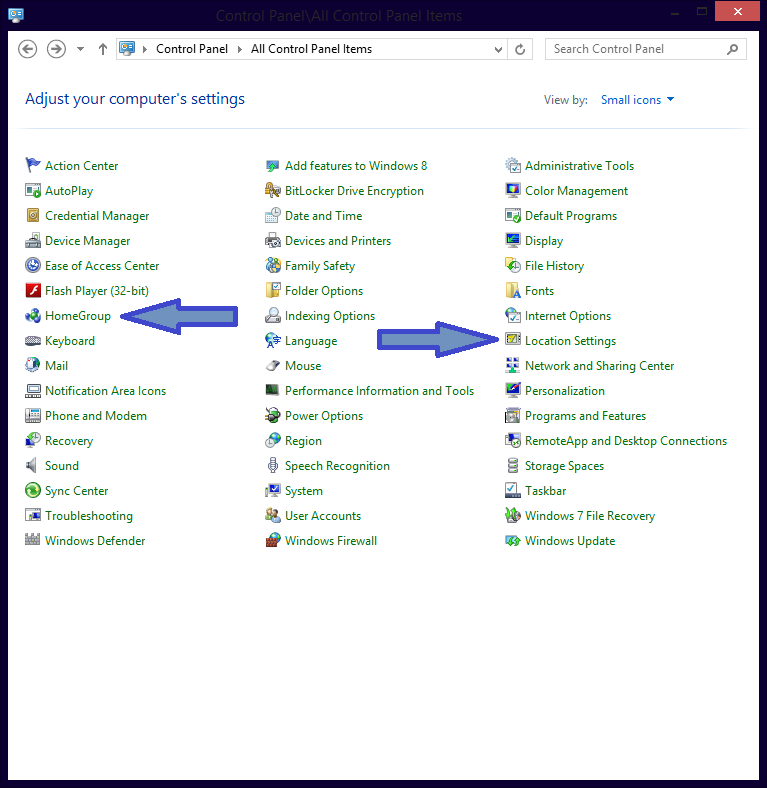Expand the address bar history dropdown
Image resolution: width=767 pixels, height=788 pixels.
pos(498,49)
